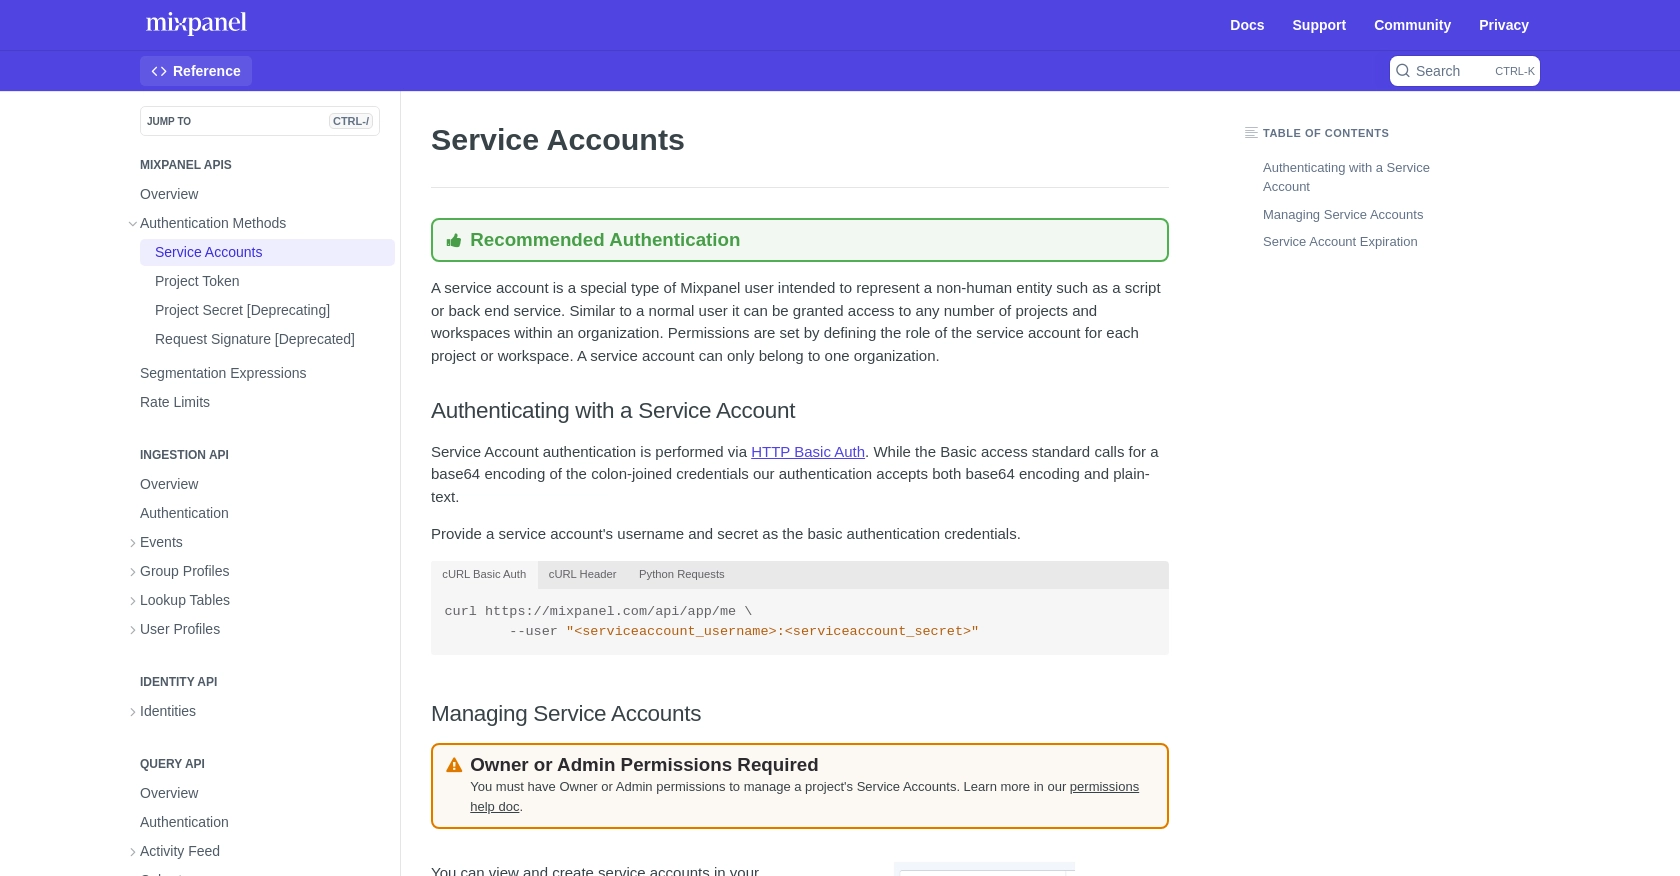Screen dimensions: 1680x876
Task: Click the curl command code block
Action: (800, 621)
